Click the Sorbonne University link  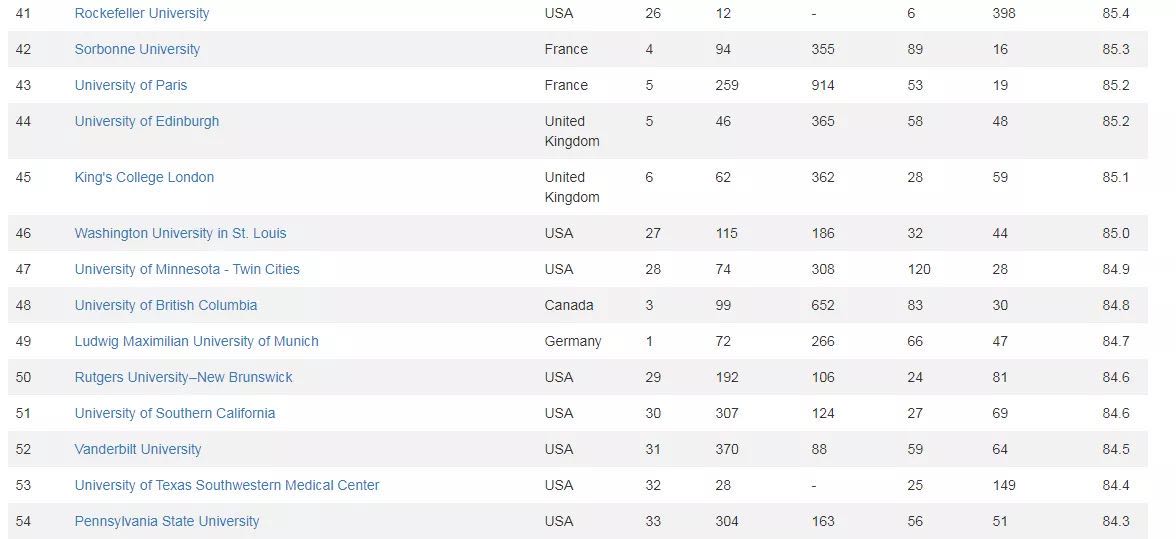tap(137, 49)
